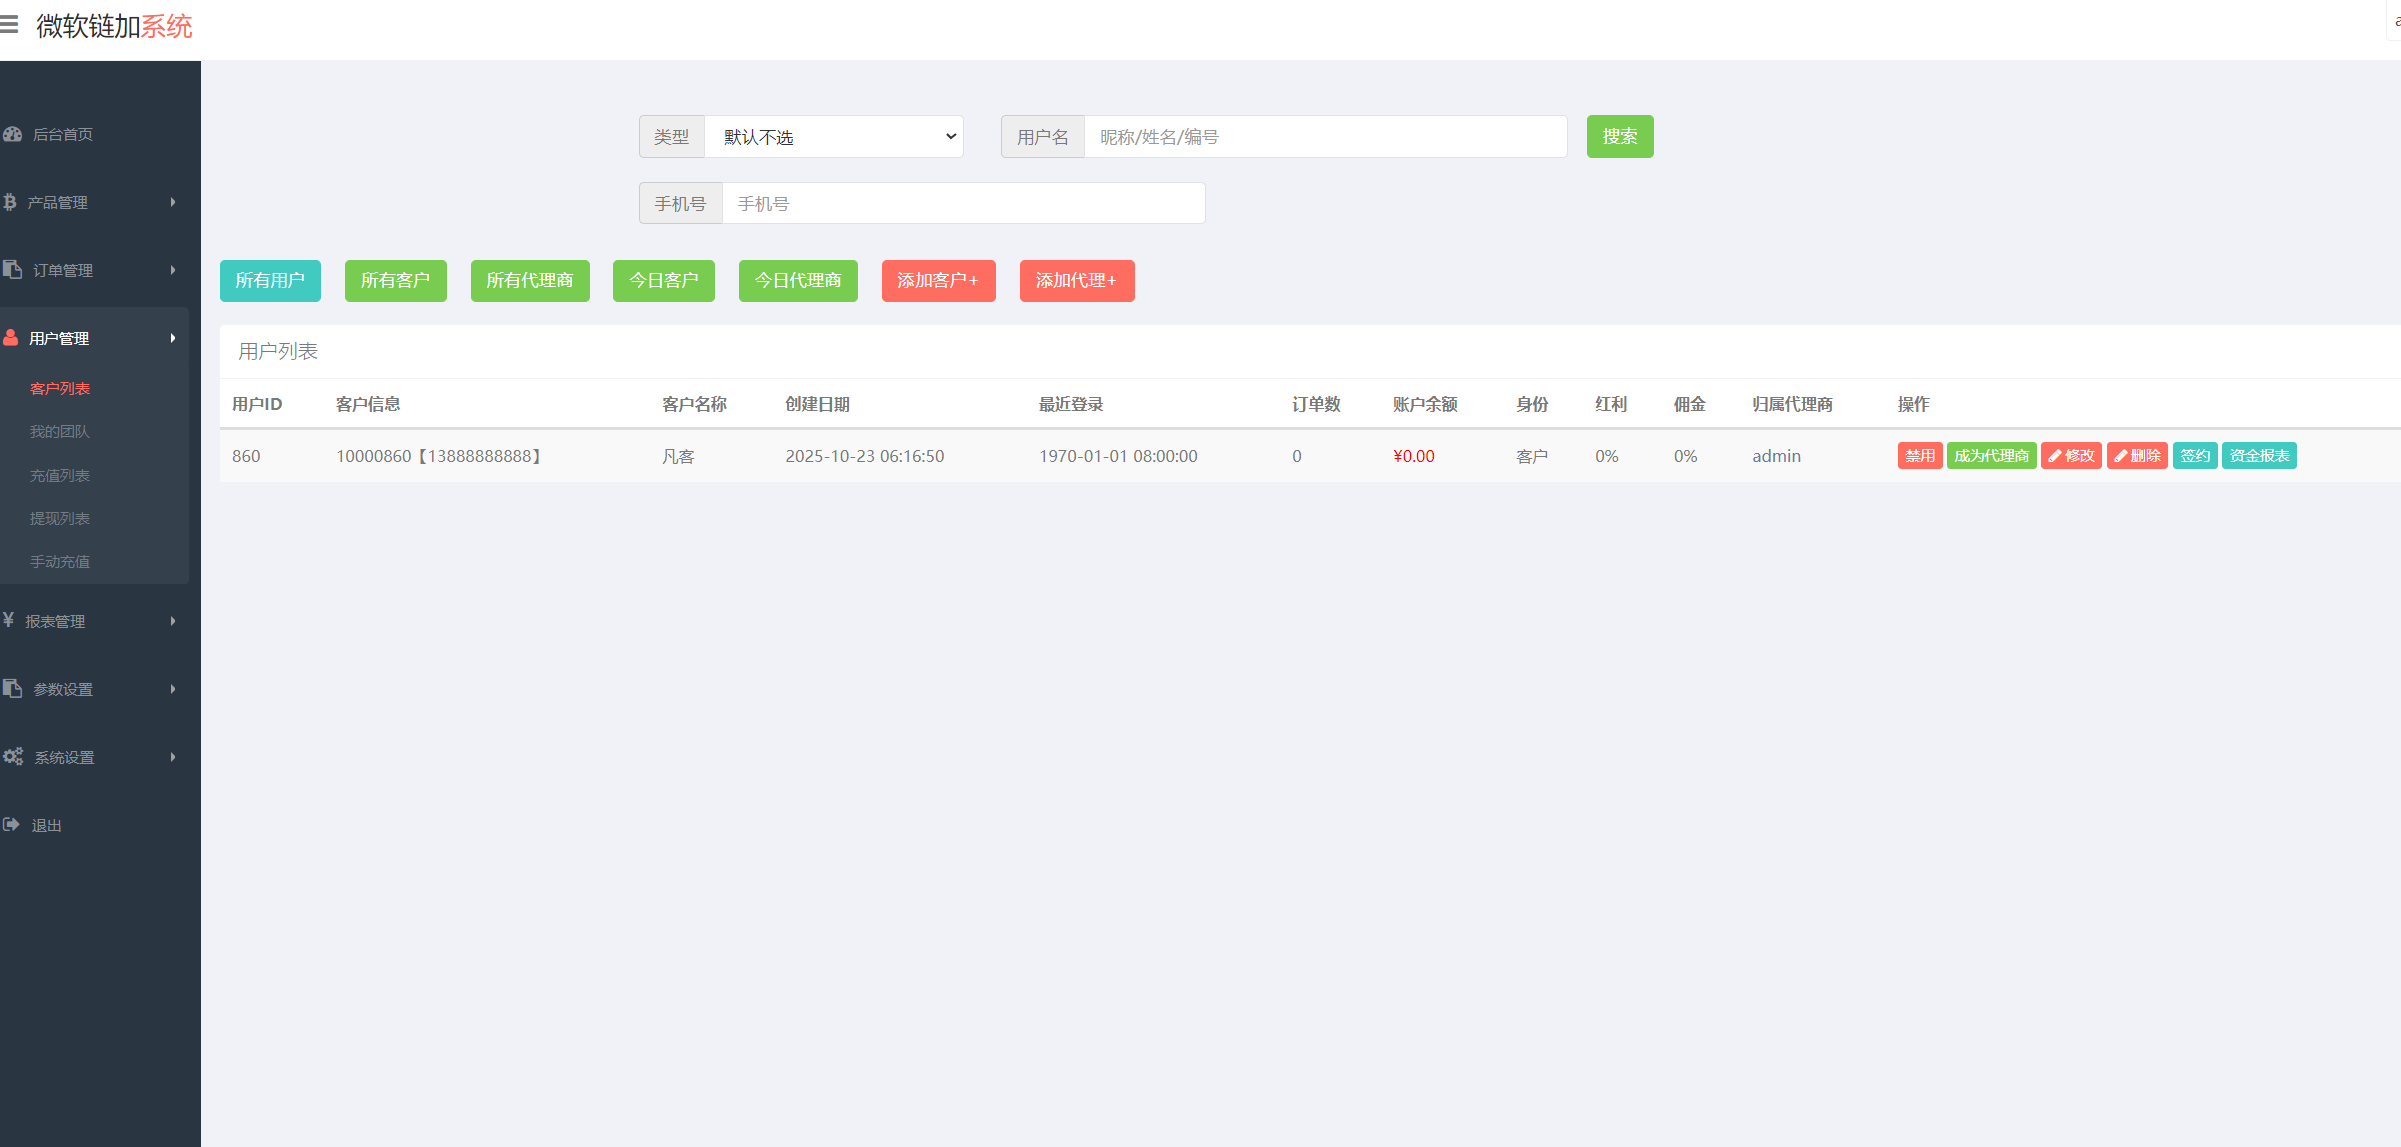This screenshot has height=1147, width=2401.
Task: Click the ¥ icon beside 报表管理
Action: [8, 620]
